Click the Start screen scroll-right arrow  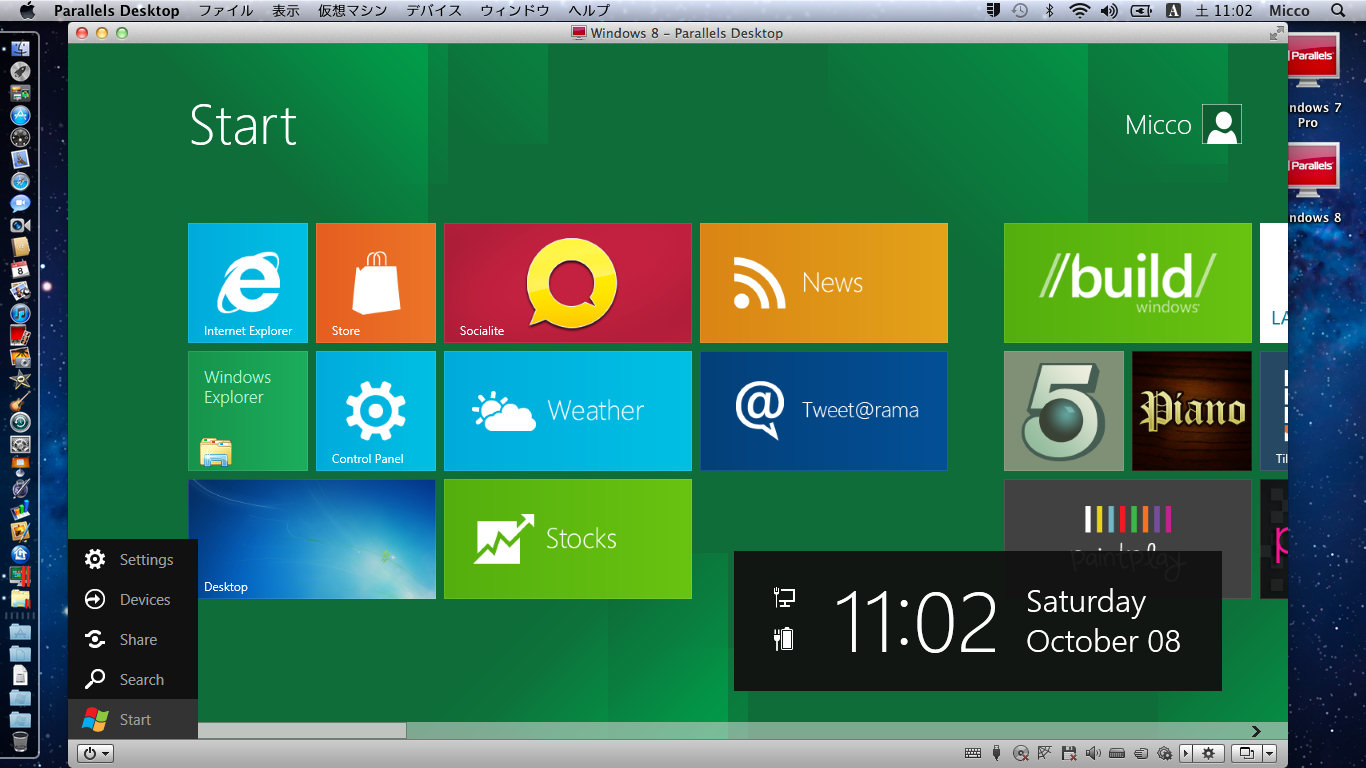1257,731
